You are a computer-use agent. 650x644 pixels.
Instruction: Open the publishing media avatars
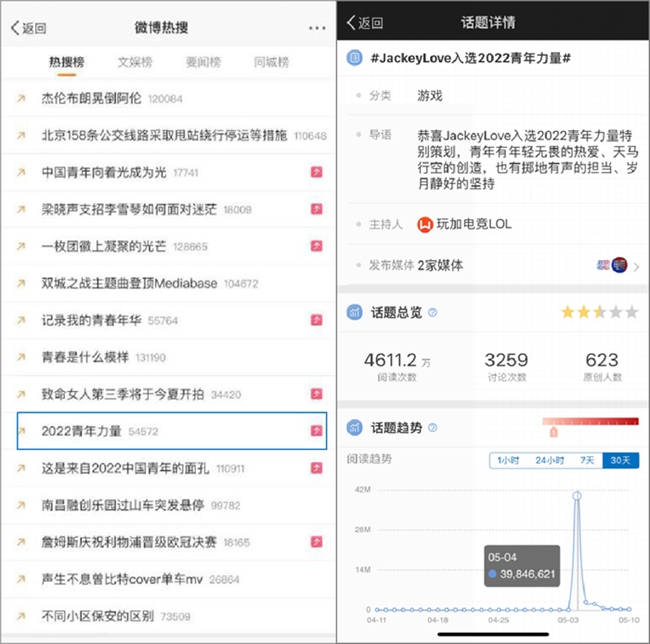(612, 265)
